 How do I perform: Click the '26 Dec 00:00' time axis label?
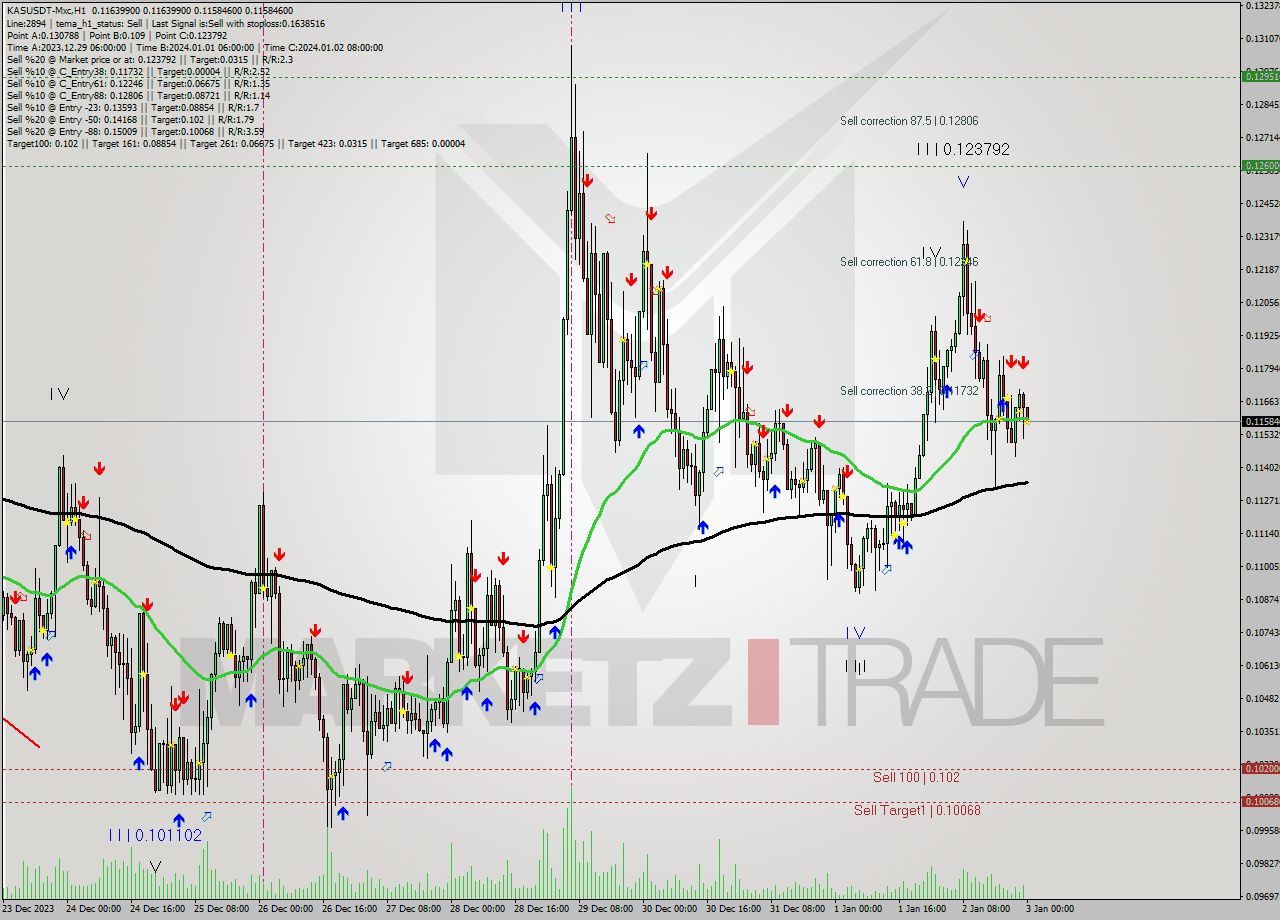[285, 909]
